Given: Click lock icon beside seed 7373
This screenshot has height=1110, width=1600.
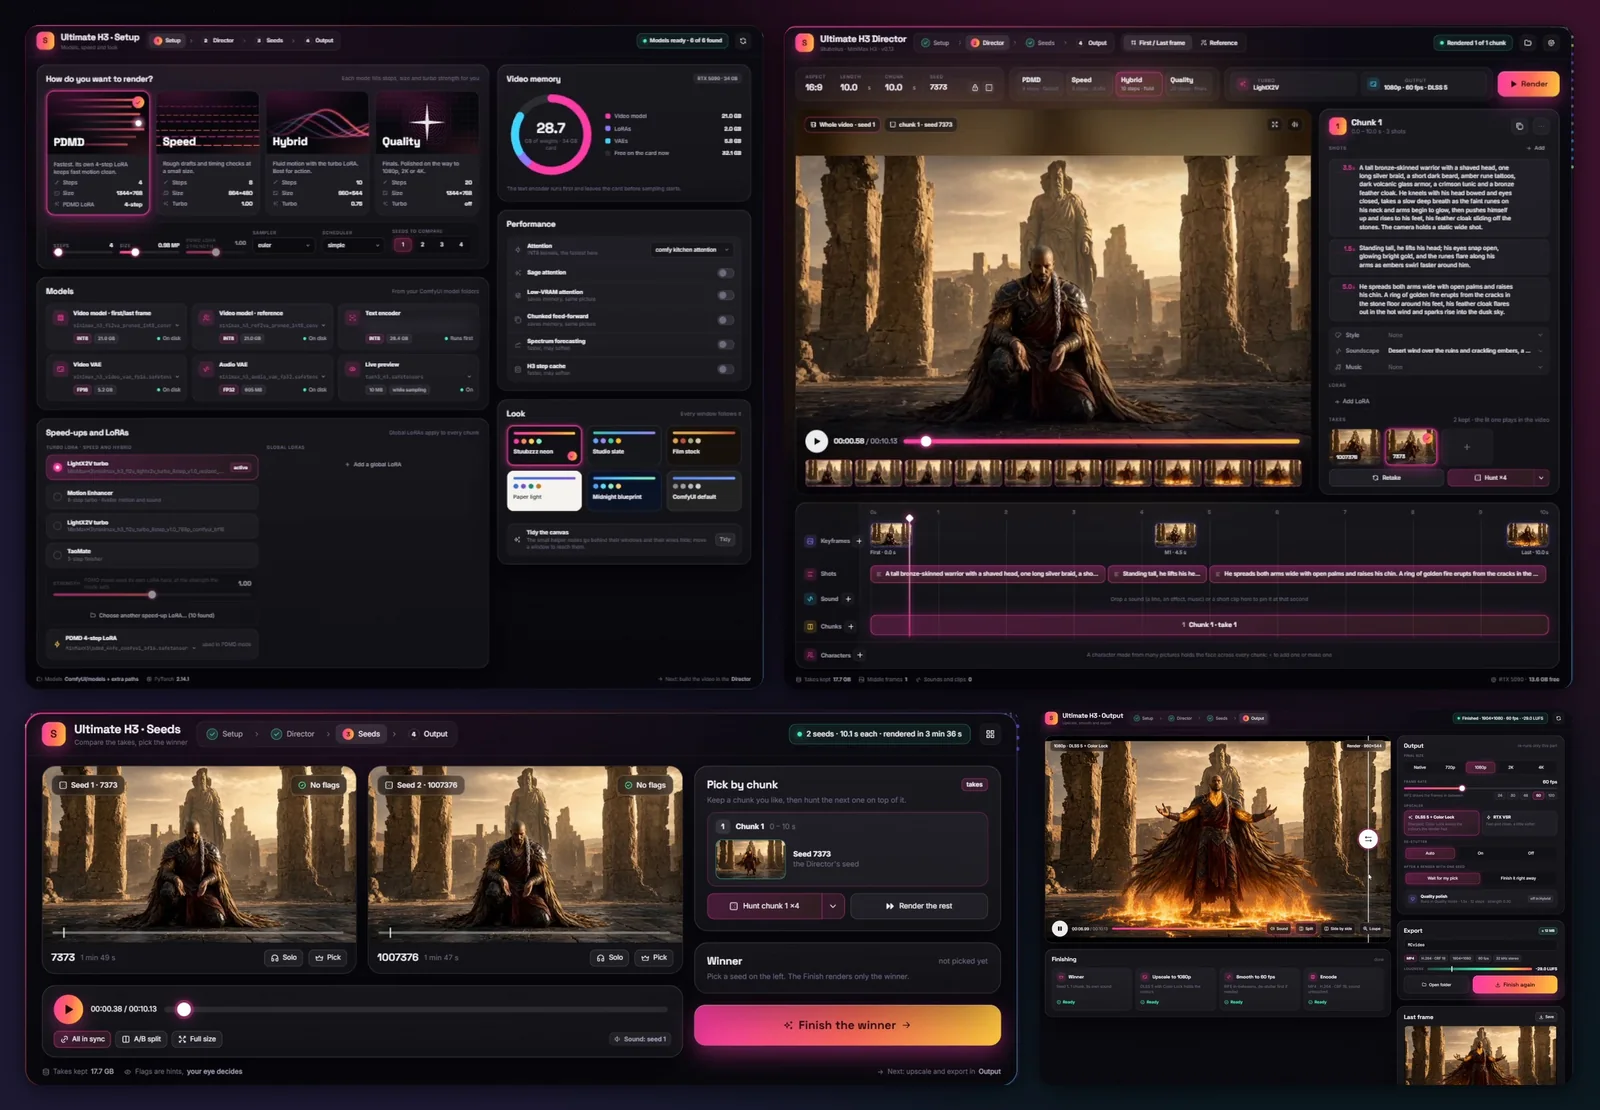Looking at the screenshot, I should [975, 88].
